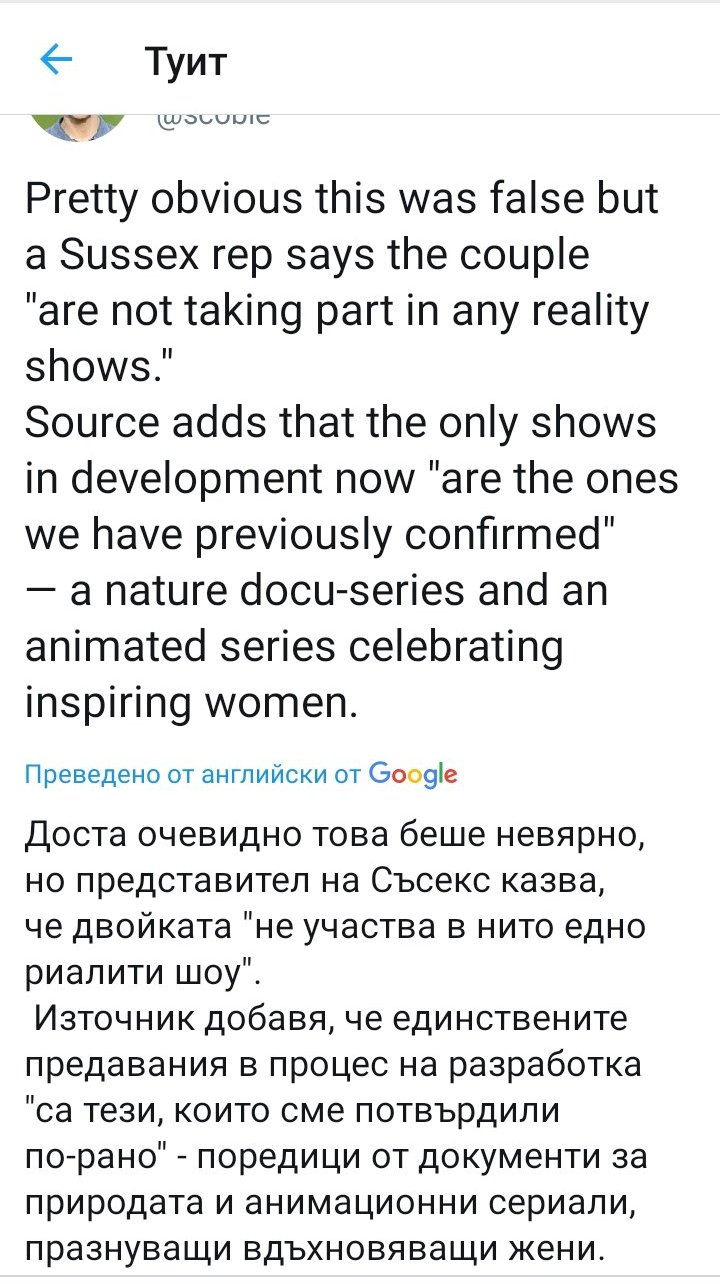Tap the line "Pretty obvious this was false but"
The height and width of the screenshot is (1284, 720).
coord(341,199)
